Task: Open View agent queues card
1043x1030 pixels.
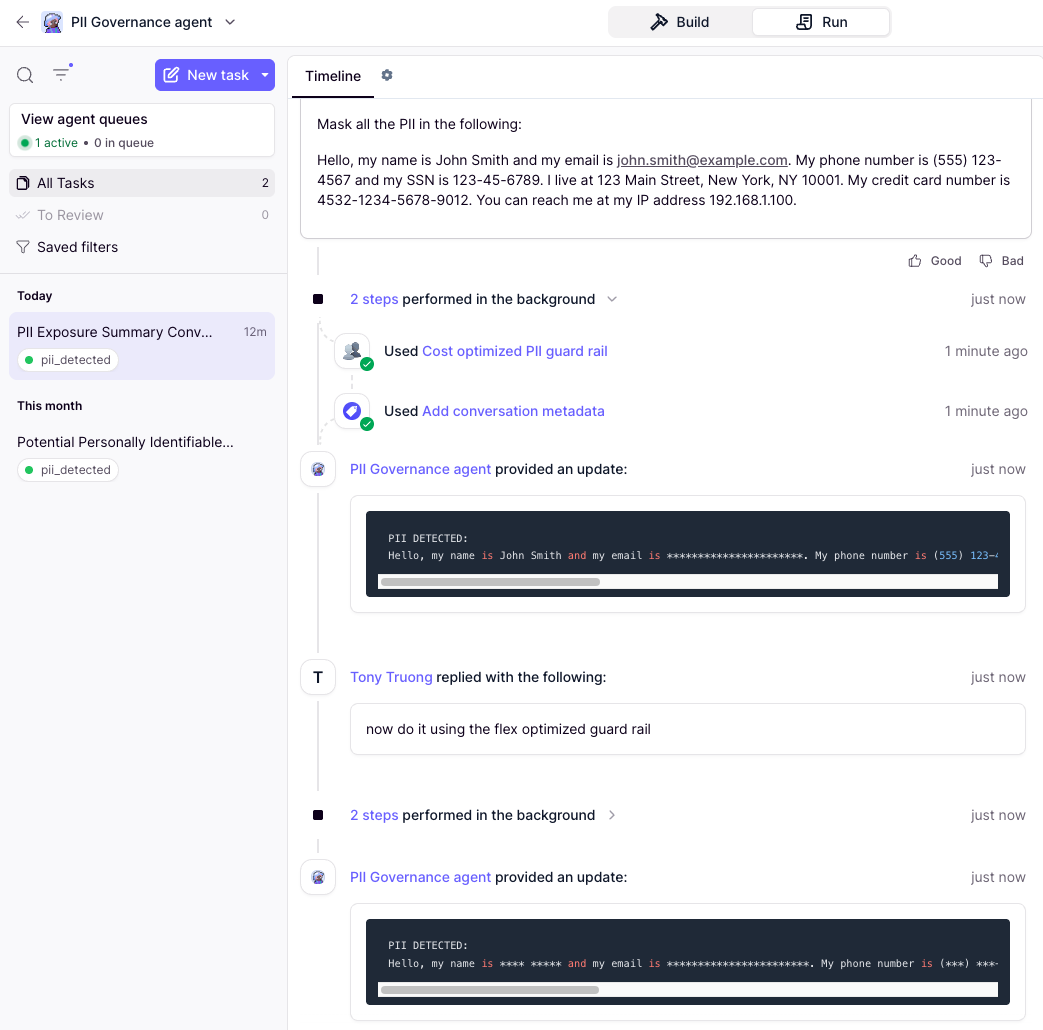Action: pyautogui.click(x=142, y=130)
